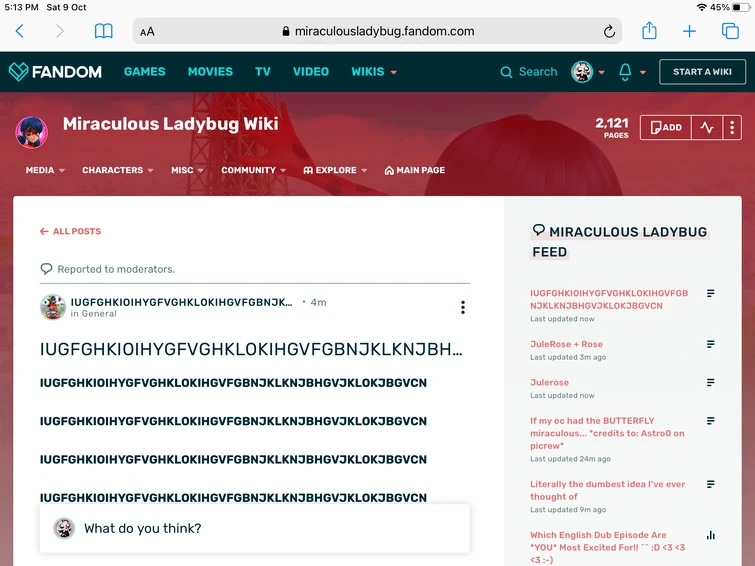755x566 pixels.
Task: Open feed post about BUTTERFLY miraculous oc
Action: 607,433
